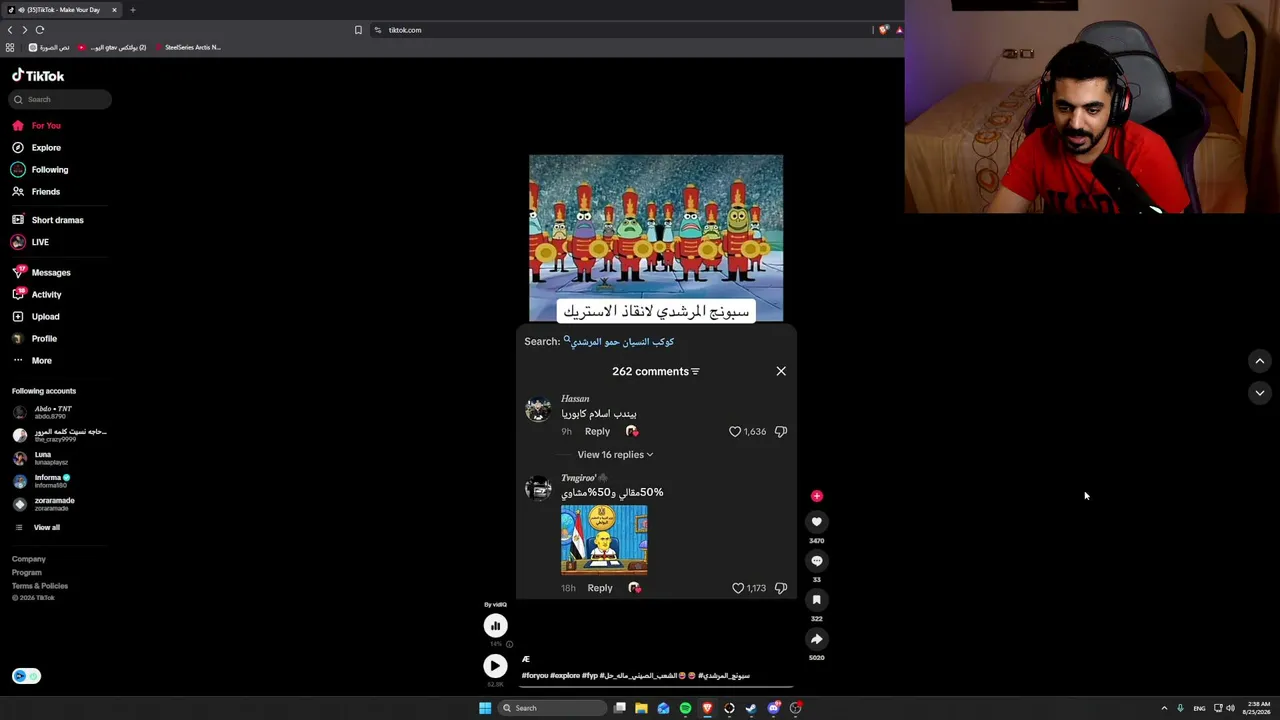Viewport: 1280px width, 720px height.
Task: Go to the next video
Action: [x=1260, y=393]
